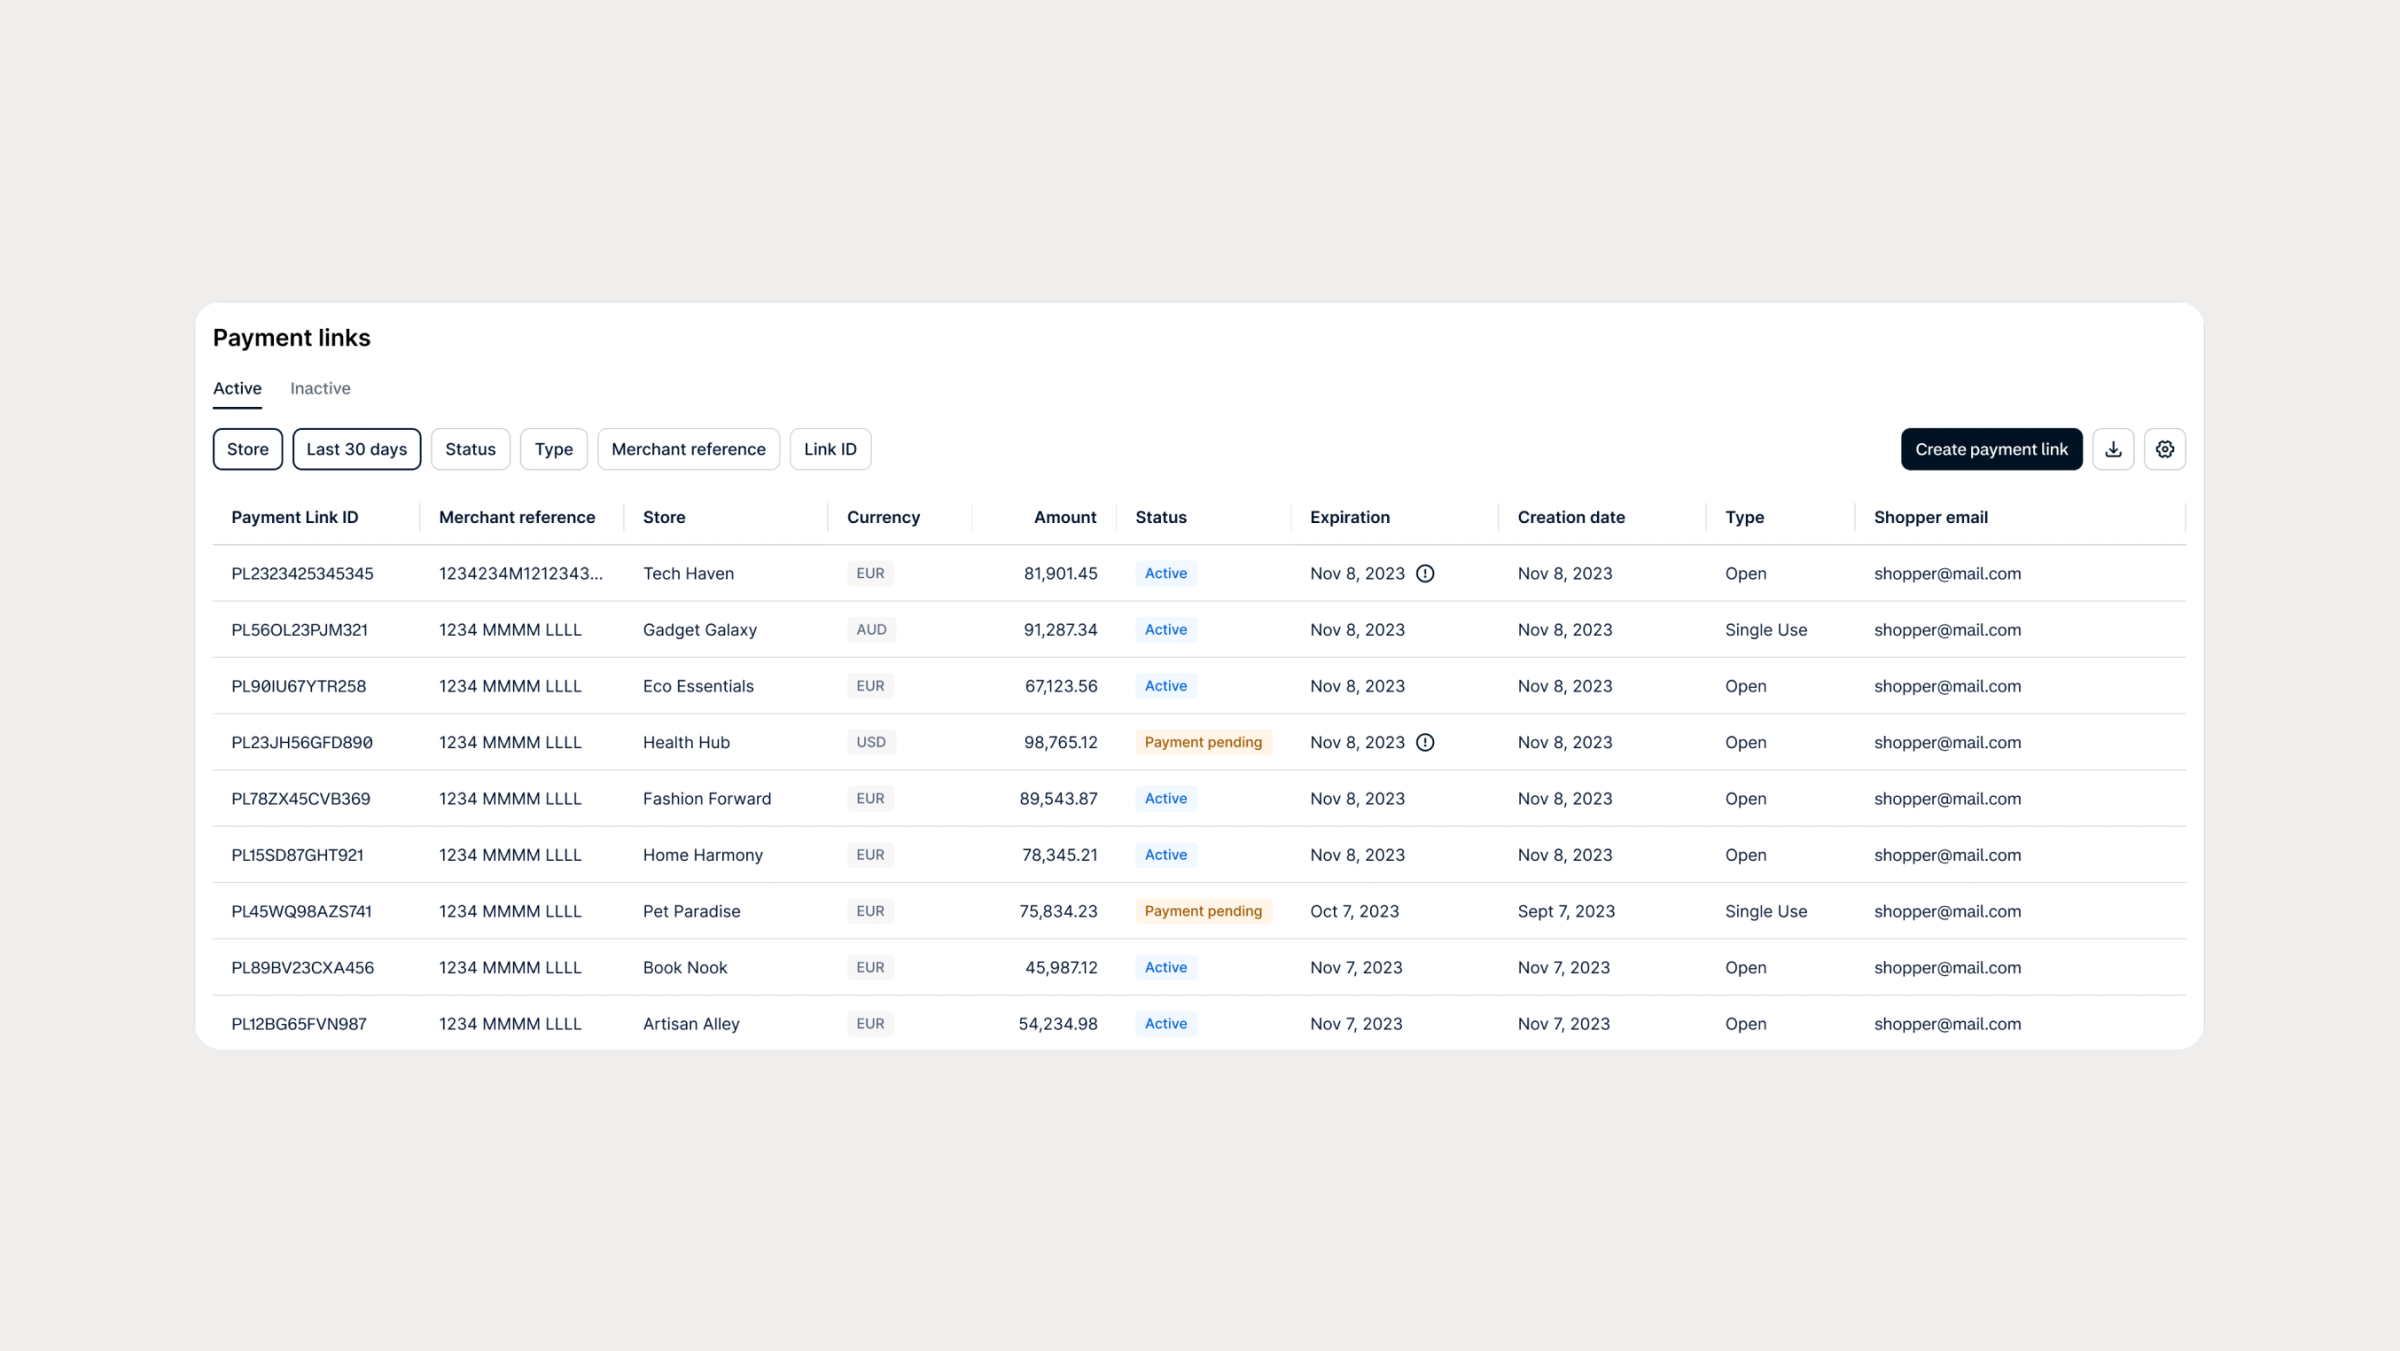The width and height of the screenshot is (2400, 1351).
Task: Open the table settings gear icon
Action: click(2165, 449)
